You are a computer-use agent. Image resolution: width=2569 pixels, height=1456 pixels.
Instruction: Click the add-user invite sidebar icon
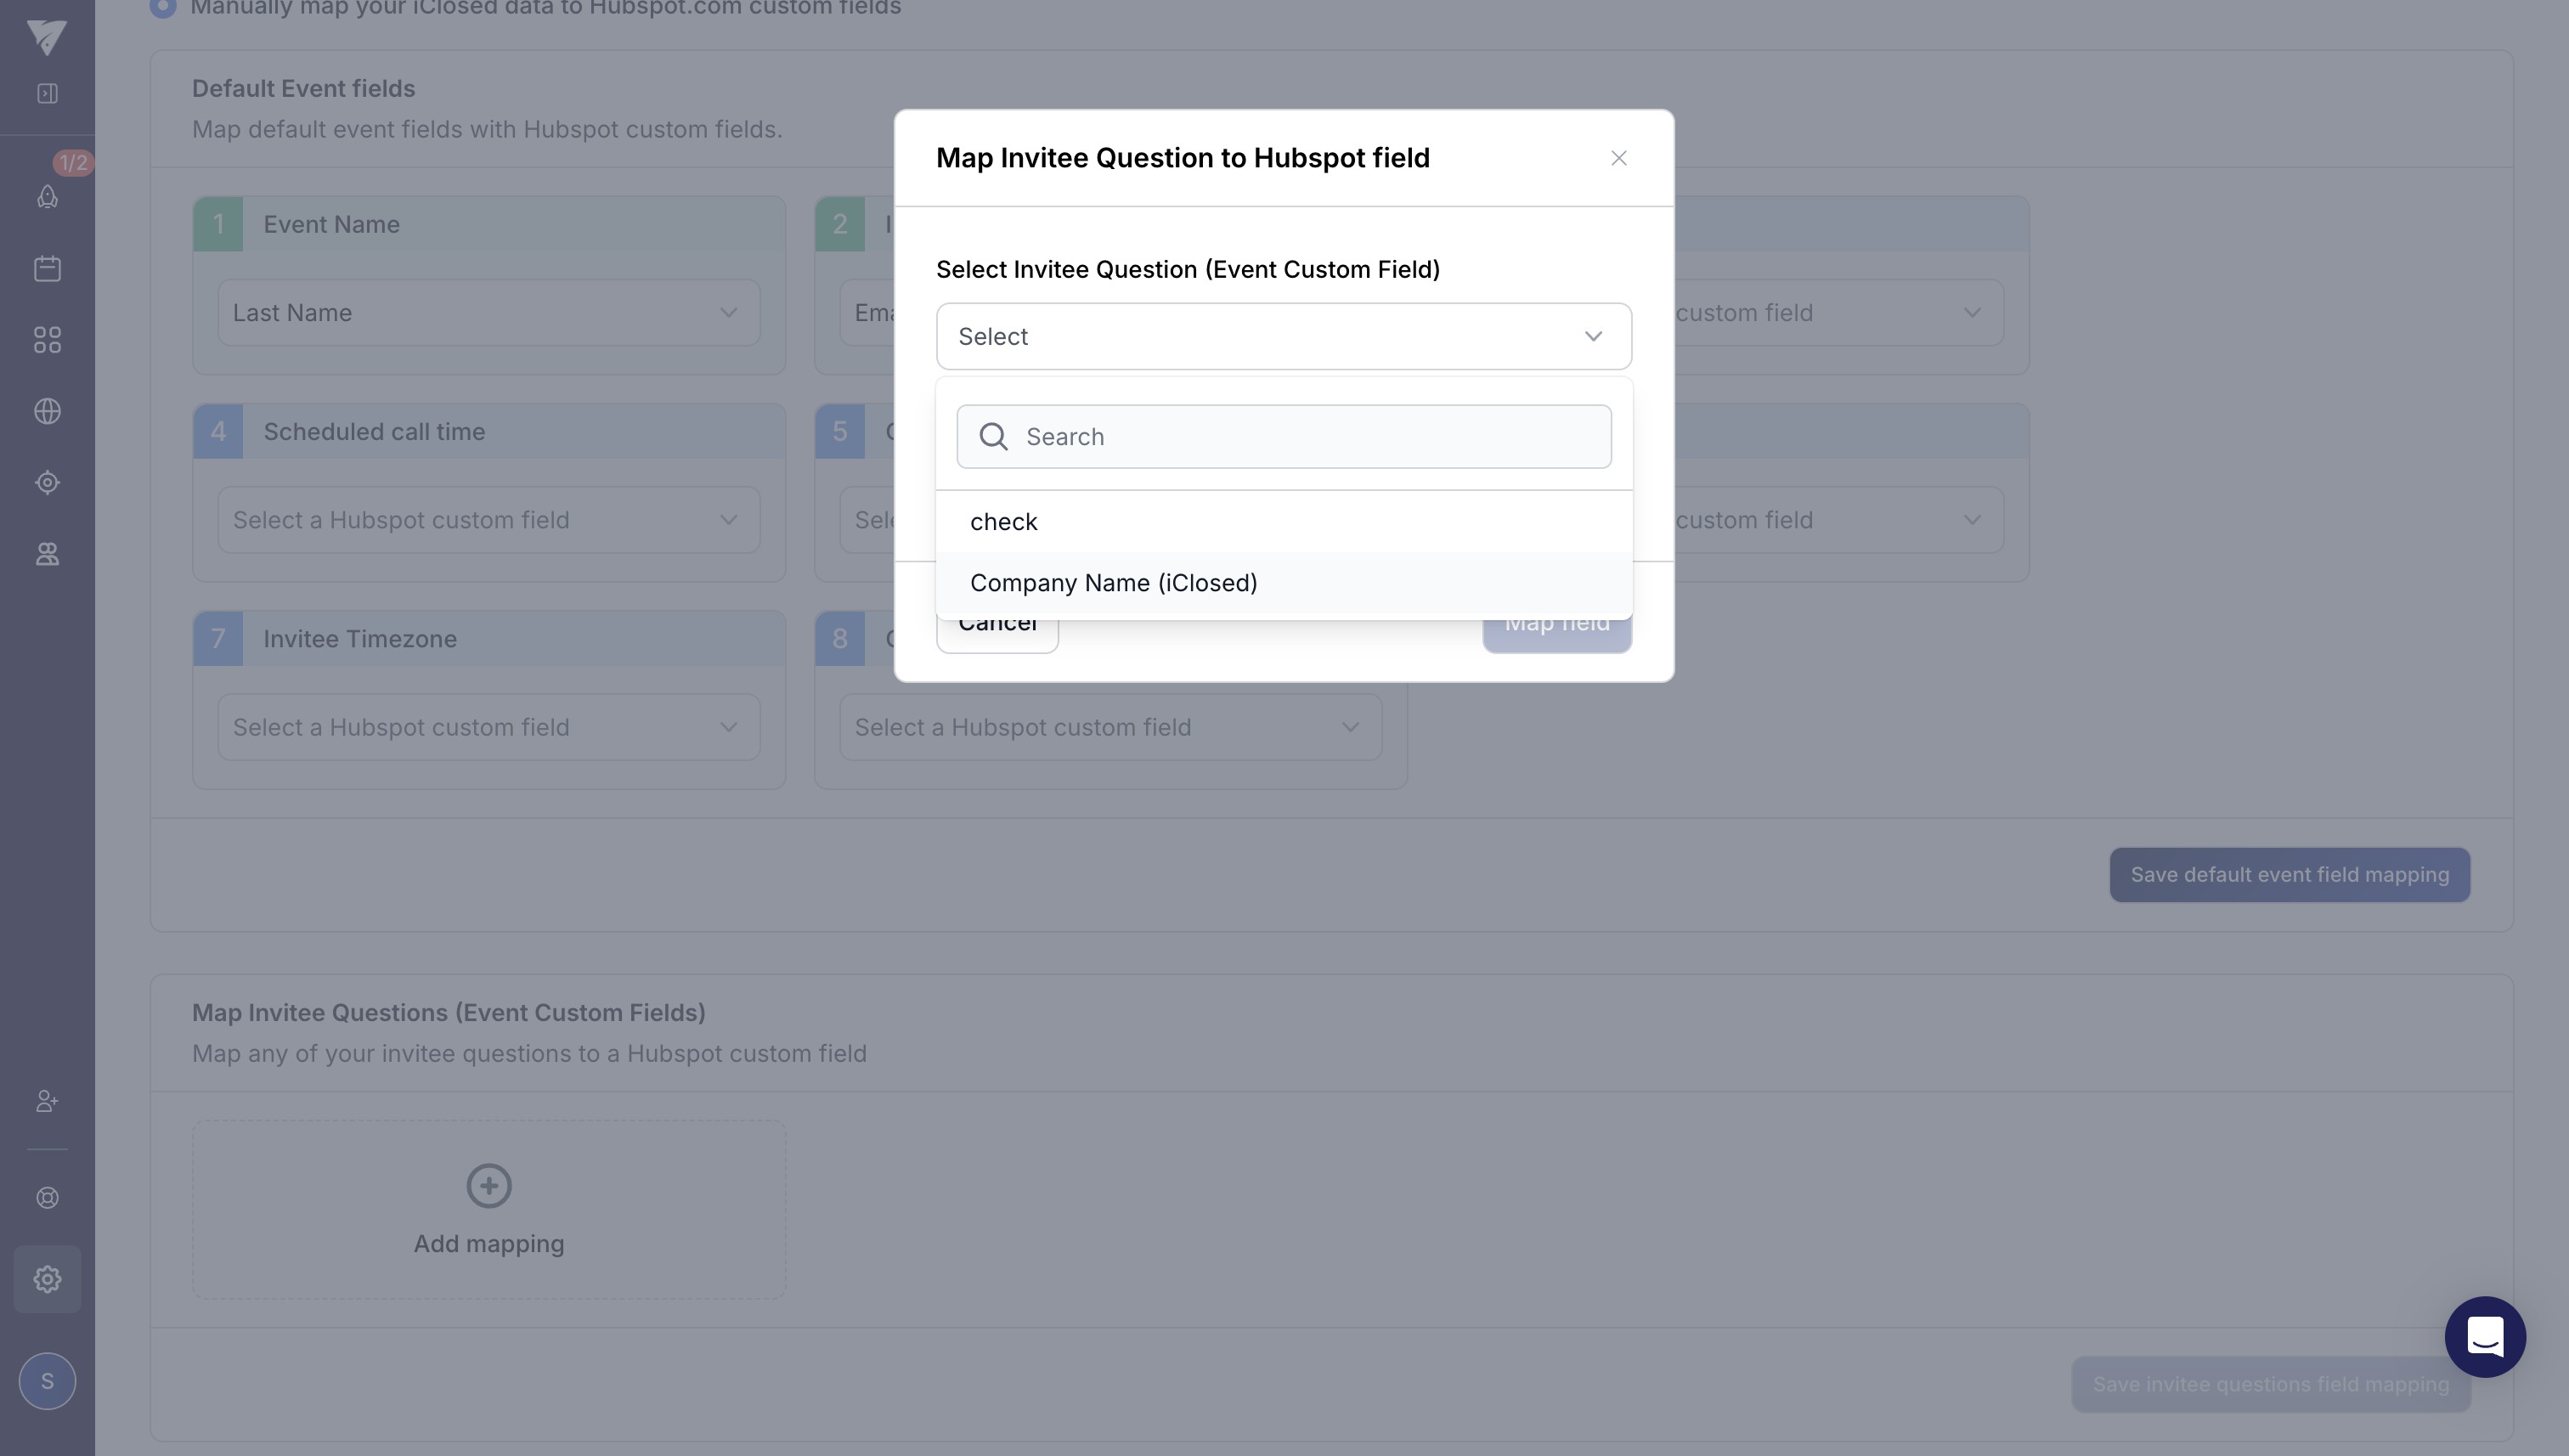click(x=47, y=1101)
